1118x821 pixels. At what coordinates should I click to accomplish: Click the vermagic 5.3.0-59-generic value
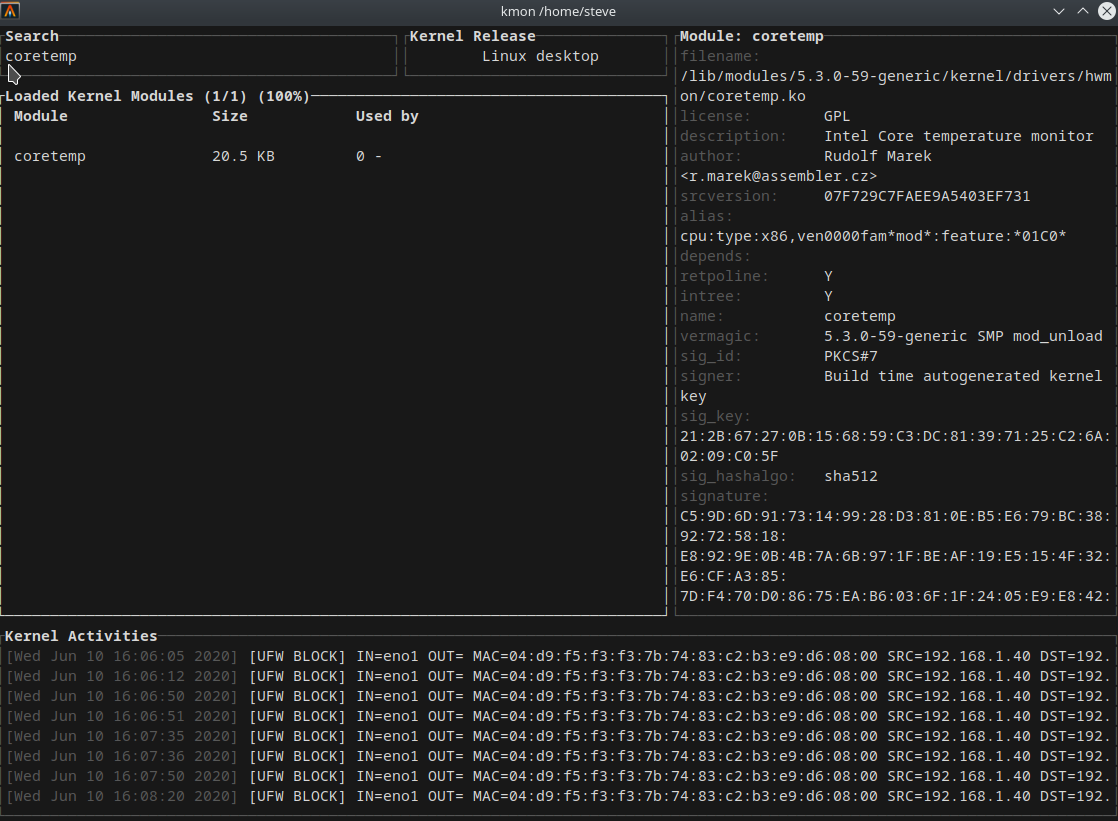pyautogui.click(x=963, y=336)
